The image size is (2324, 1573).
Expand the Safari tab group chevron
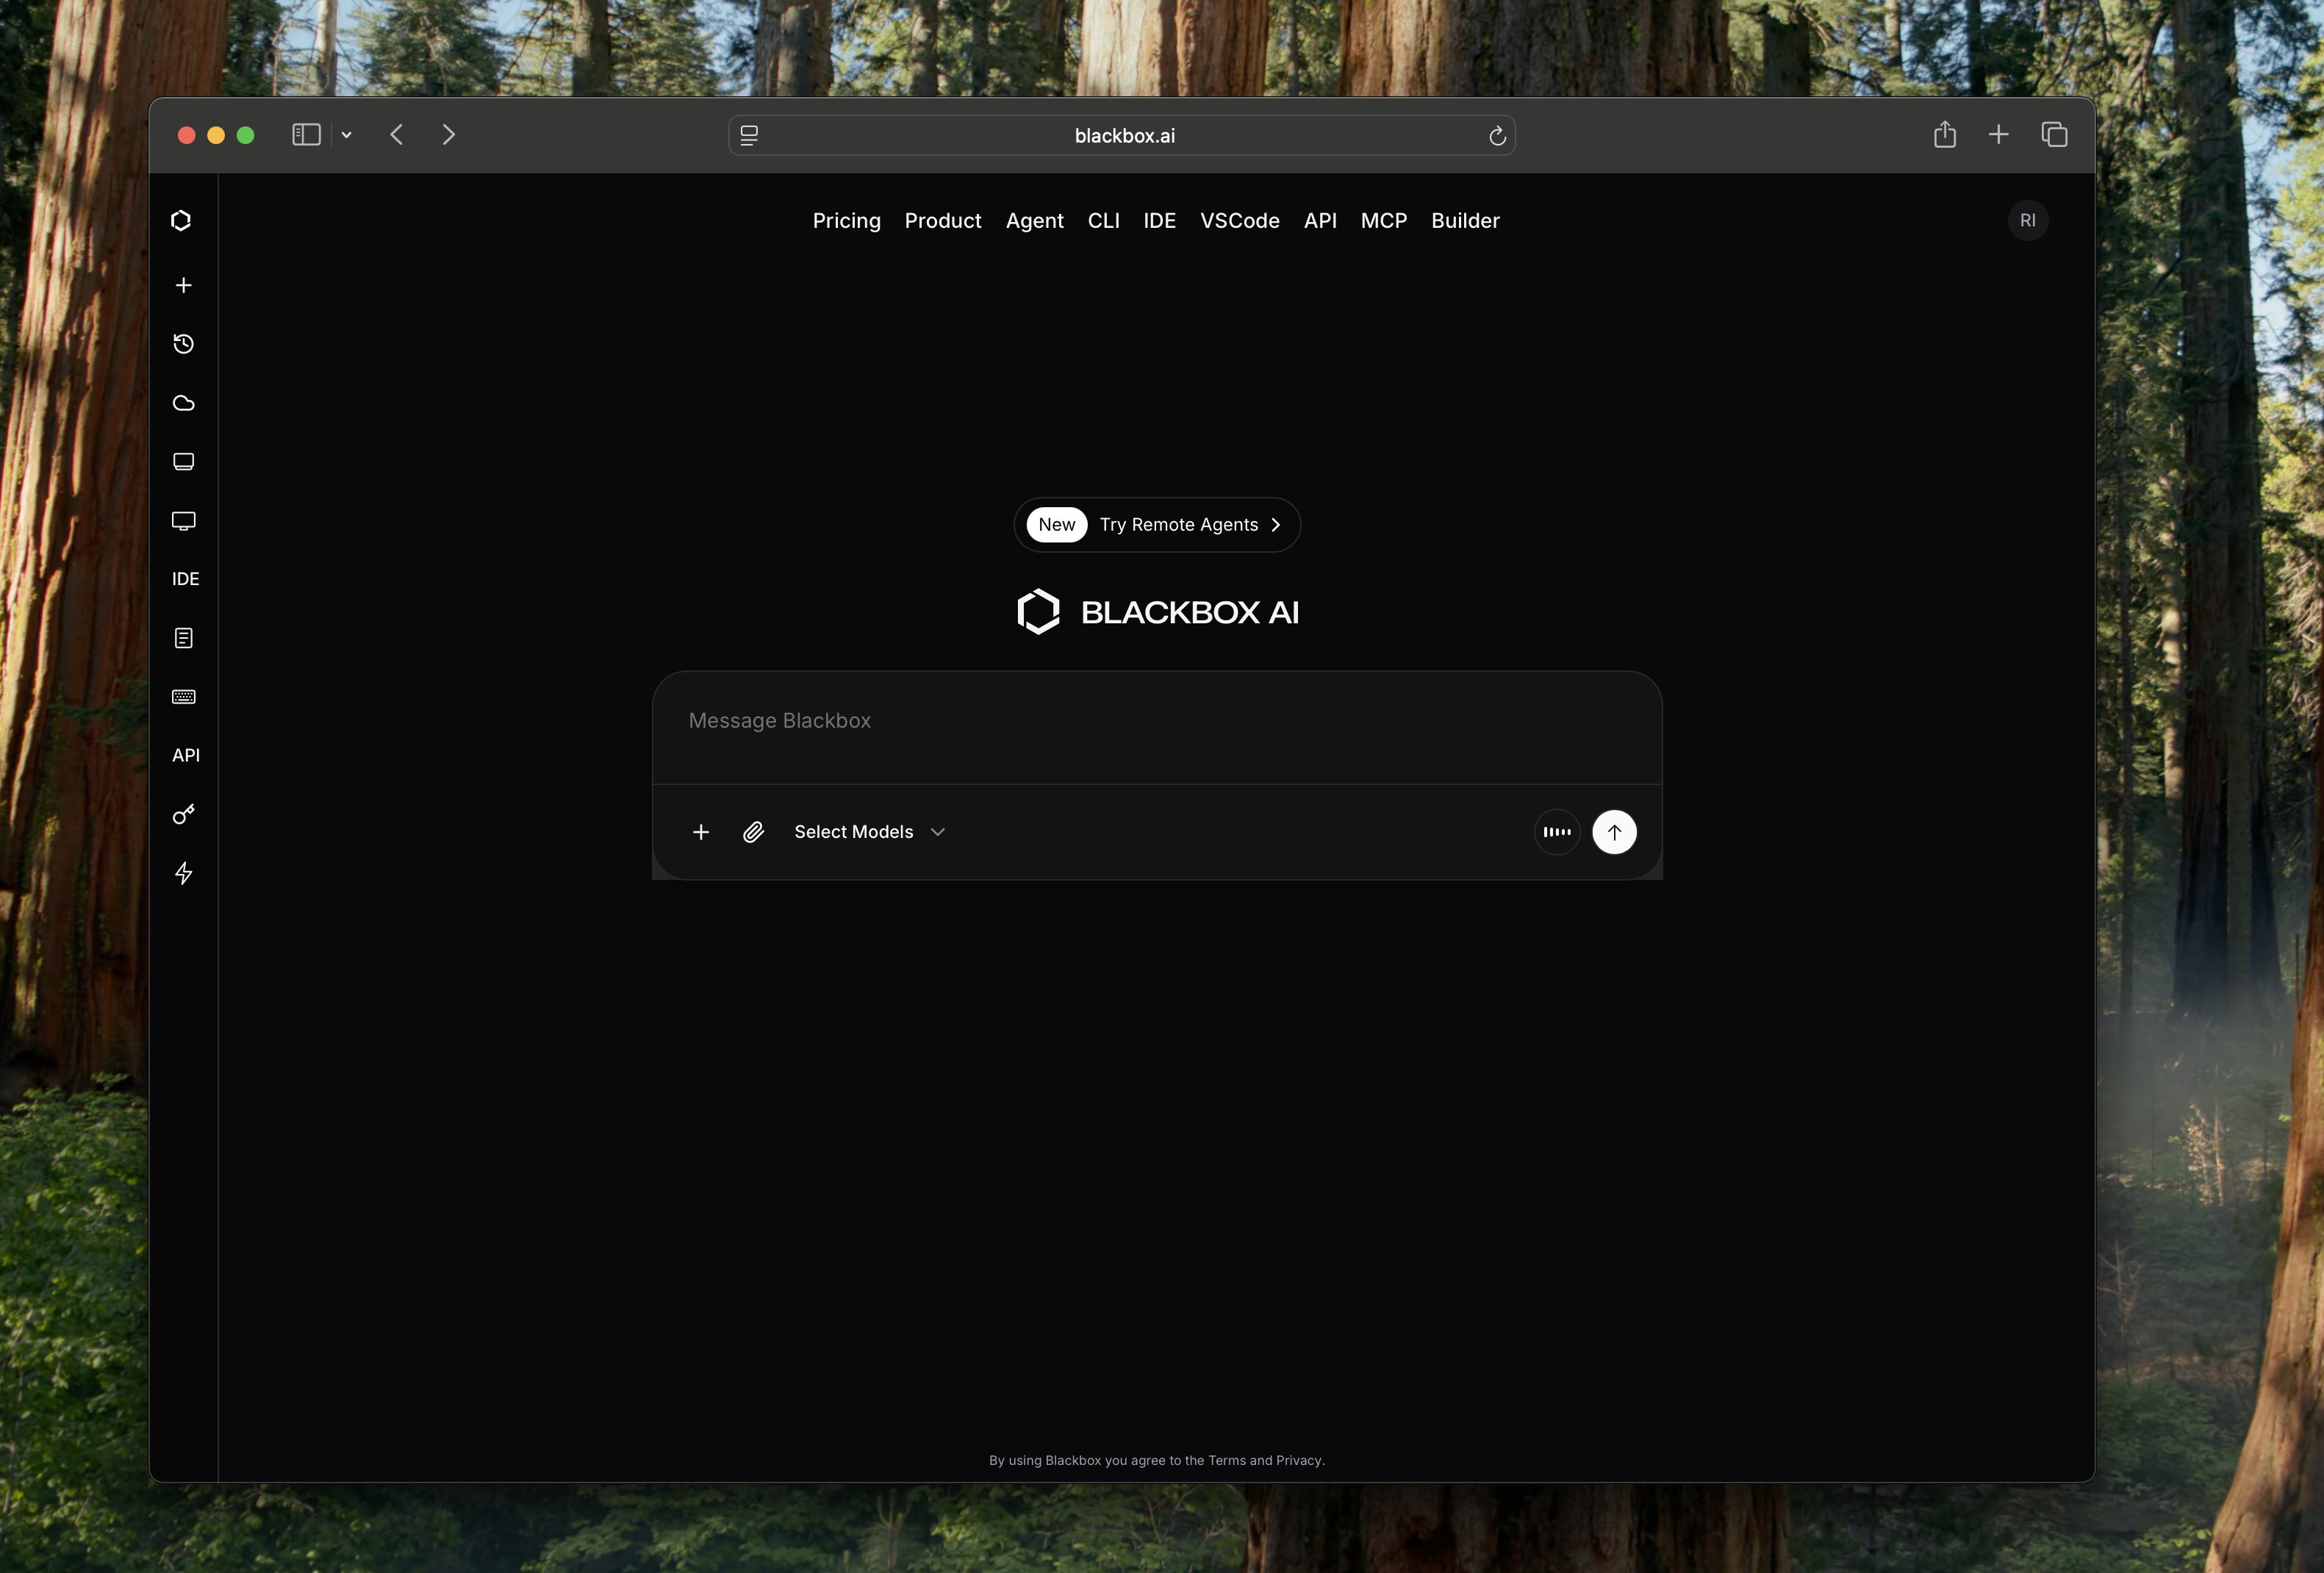pyautogui.click(x=347, y=134)
